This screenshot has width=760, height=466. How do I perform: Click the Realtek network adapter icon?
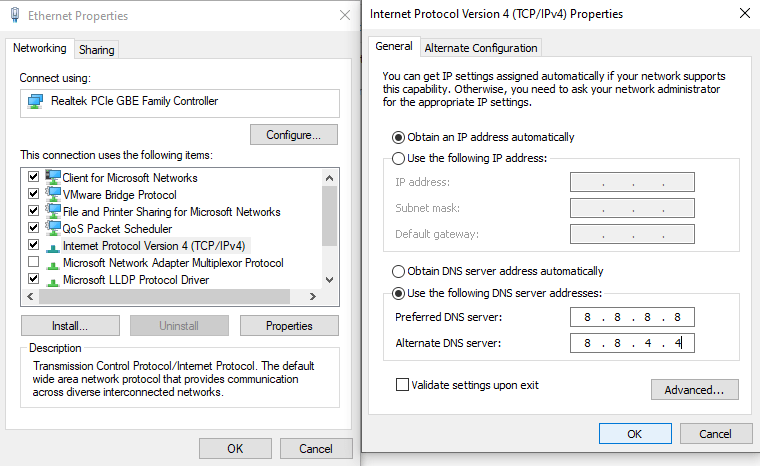pos(35,102)
